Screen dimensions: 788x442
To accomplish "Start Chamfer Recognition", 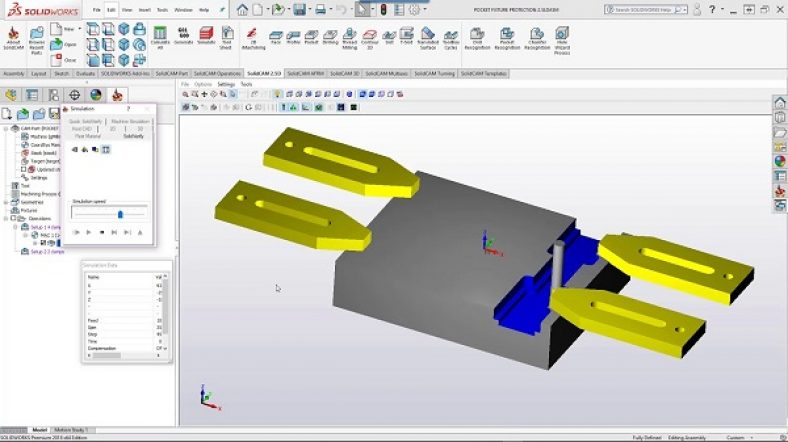I will click(x=537, y=39).
